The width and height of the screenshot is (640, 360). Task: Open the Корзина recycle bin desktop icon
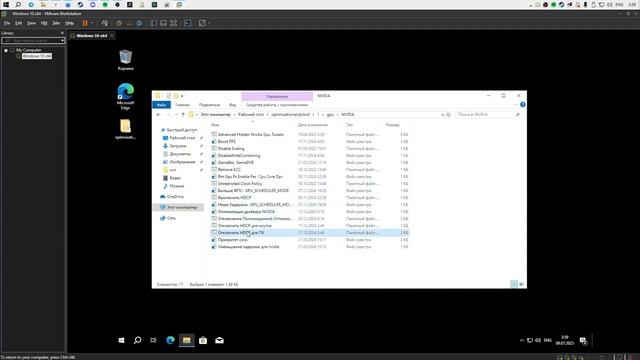coord(125,60)
